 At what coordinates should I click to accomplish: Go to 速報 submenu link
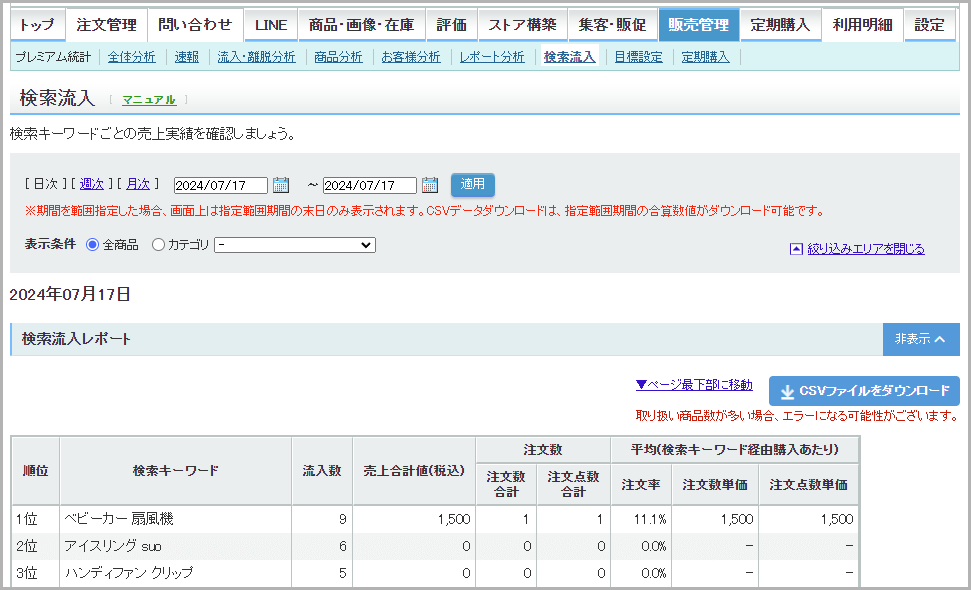click(186, 57)
